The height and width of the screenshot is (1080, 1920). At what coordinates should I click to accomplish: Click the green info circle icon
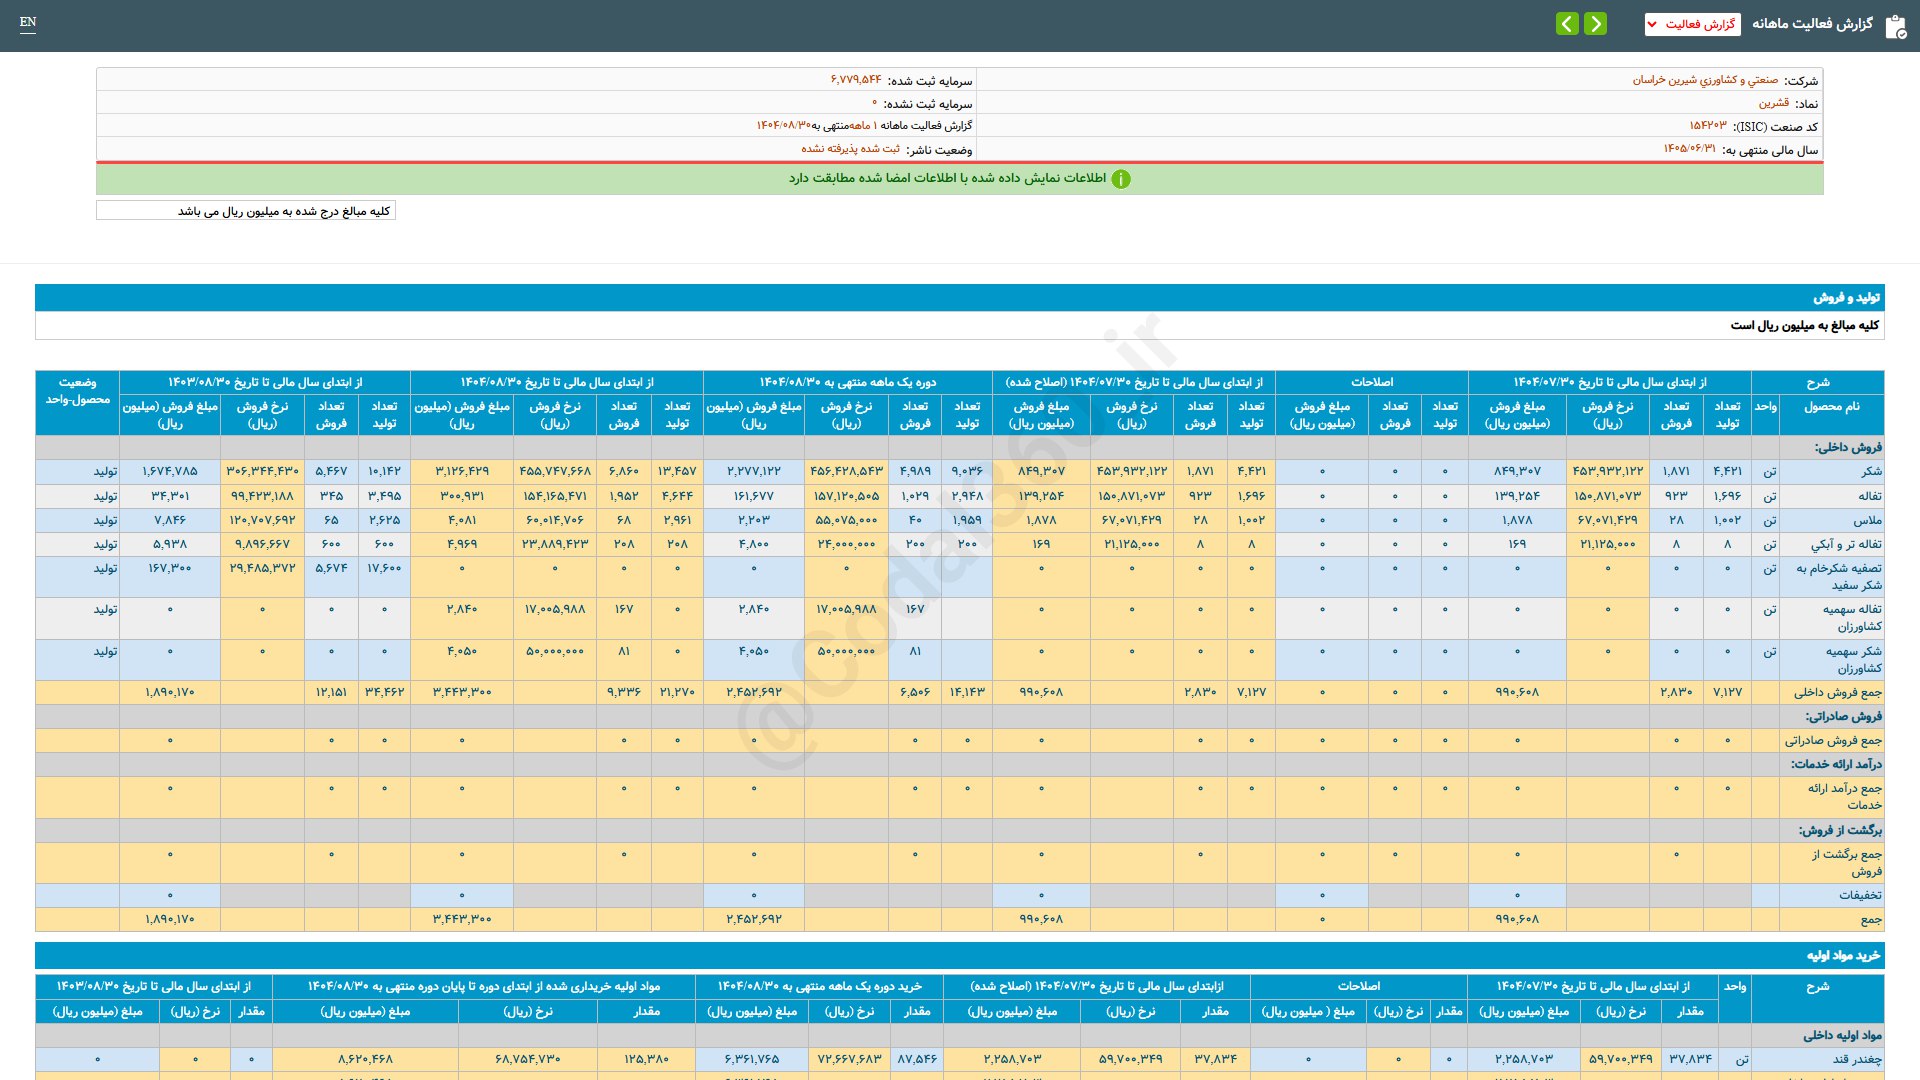pos(1121,179)
